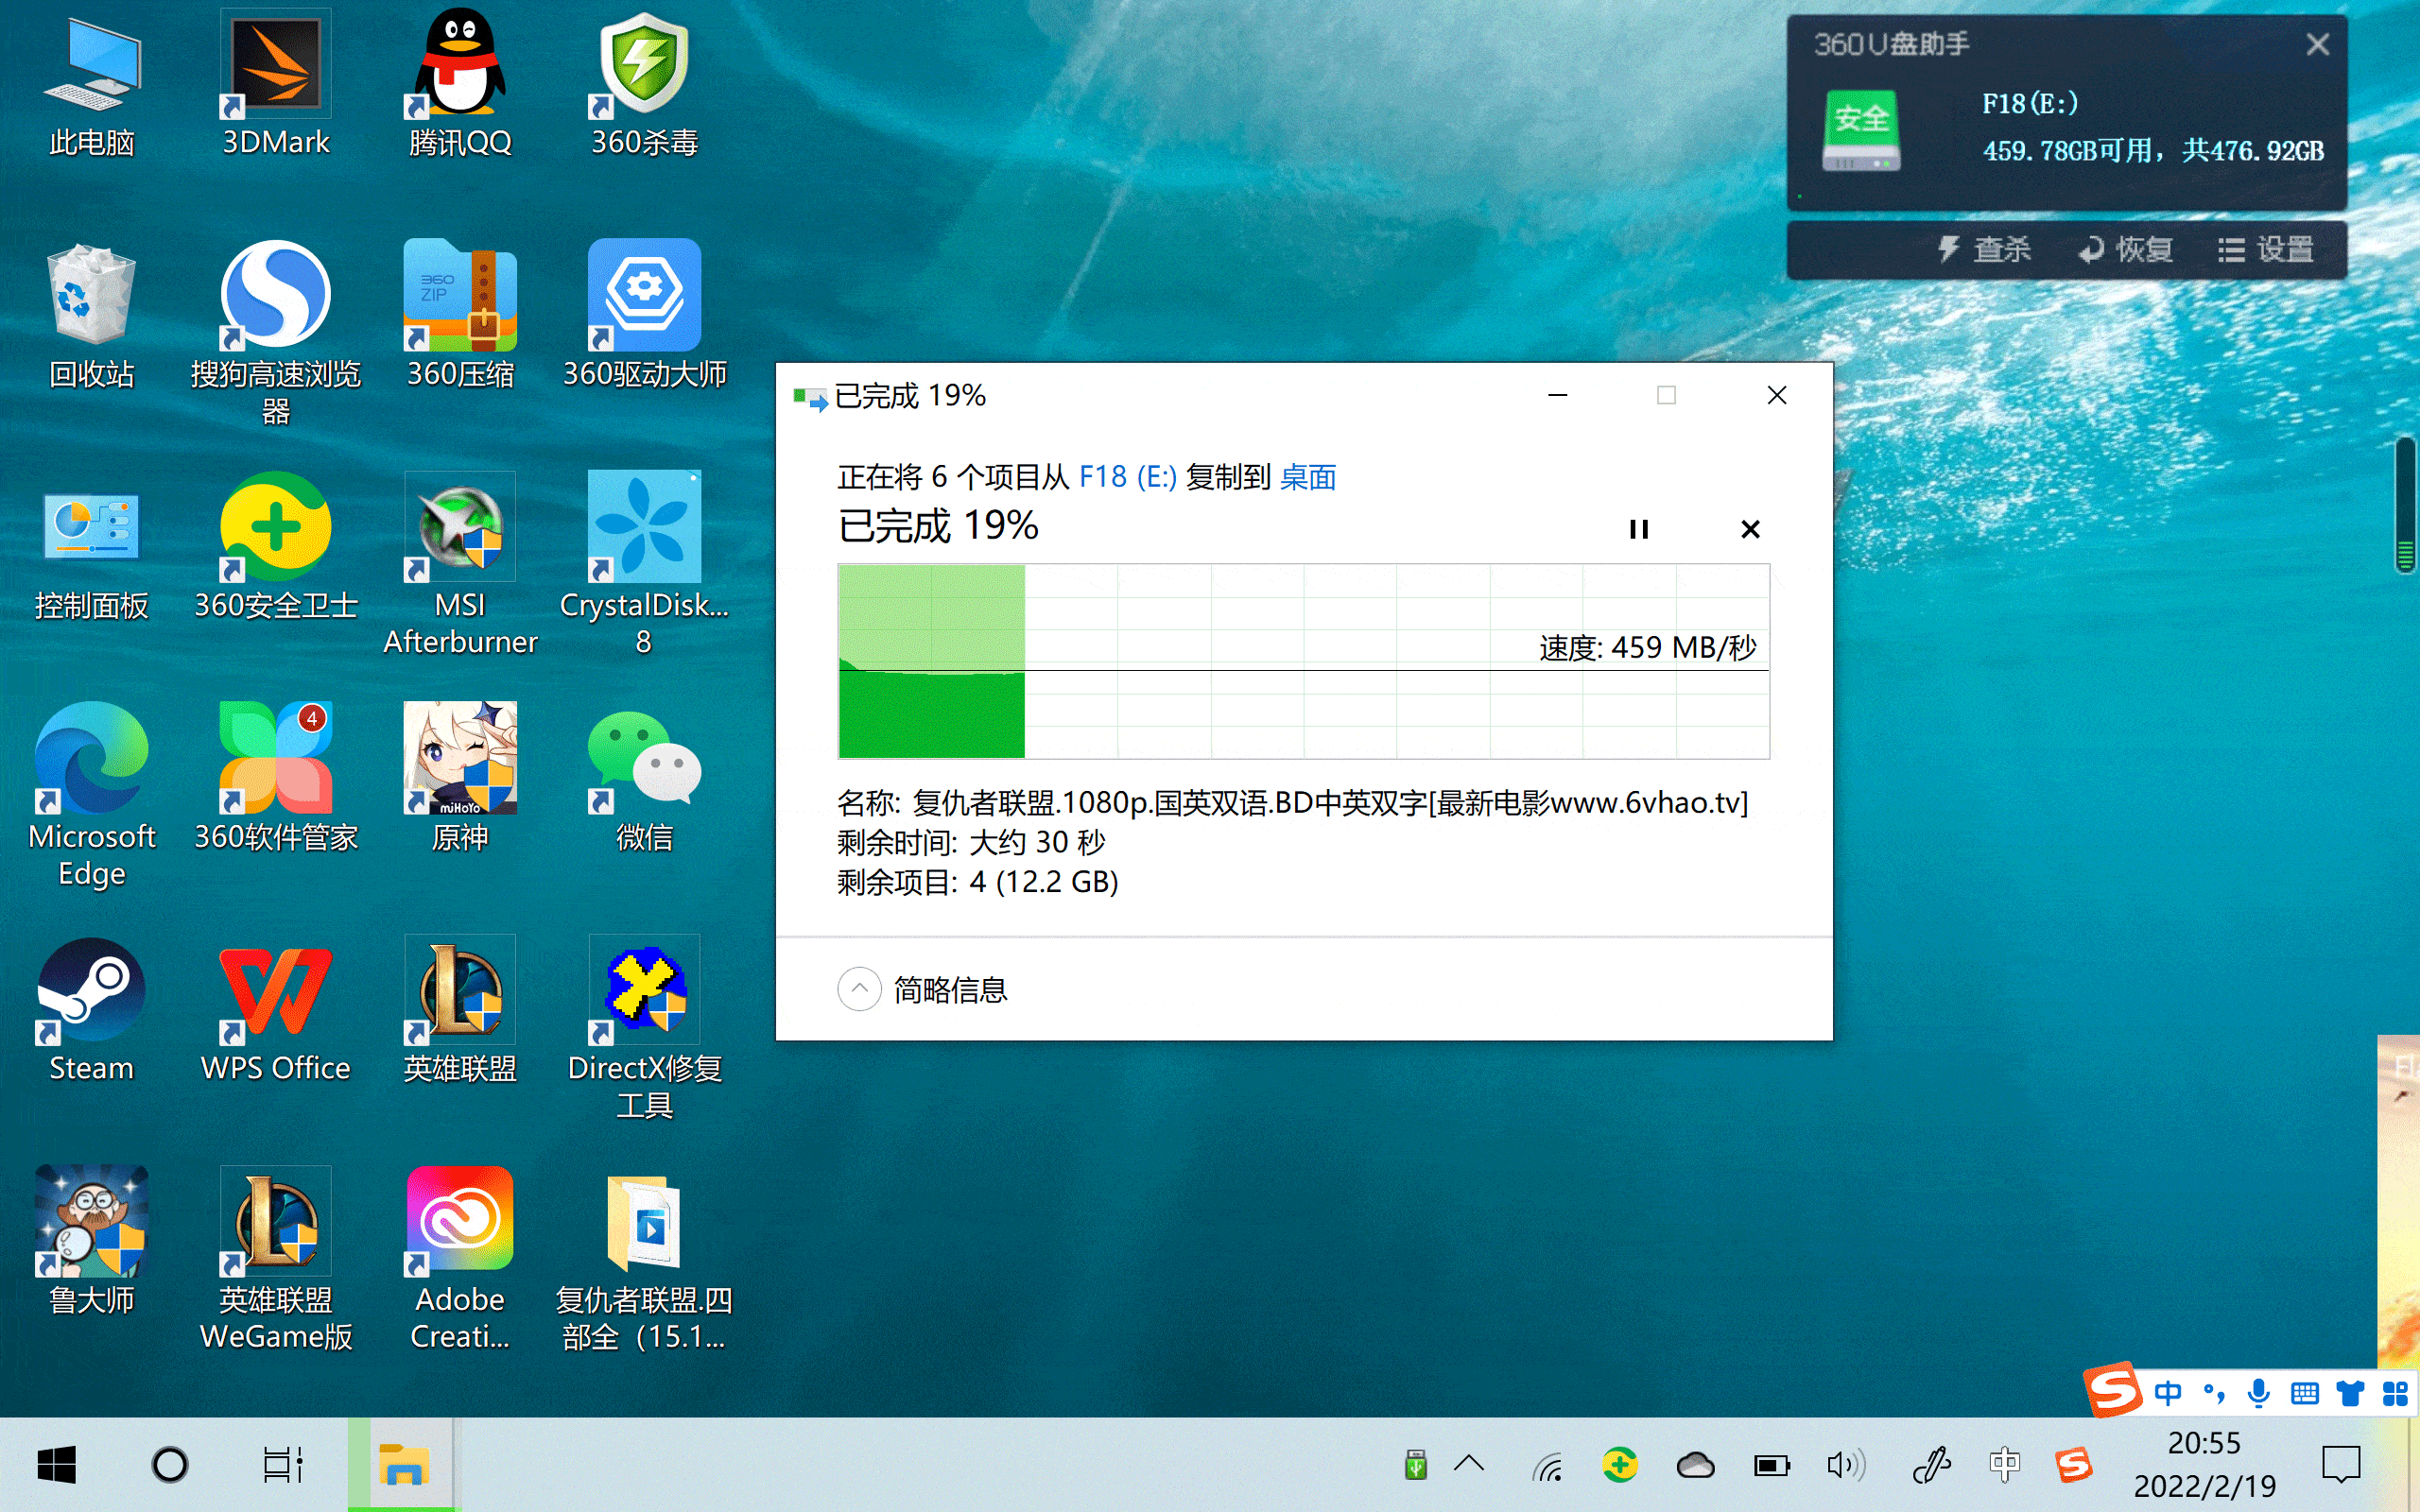The image size is (2420, 1512).
Task: Pause the file copy operation
Action: click(1638, 529)
